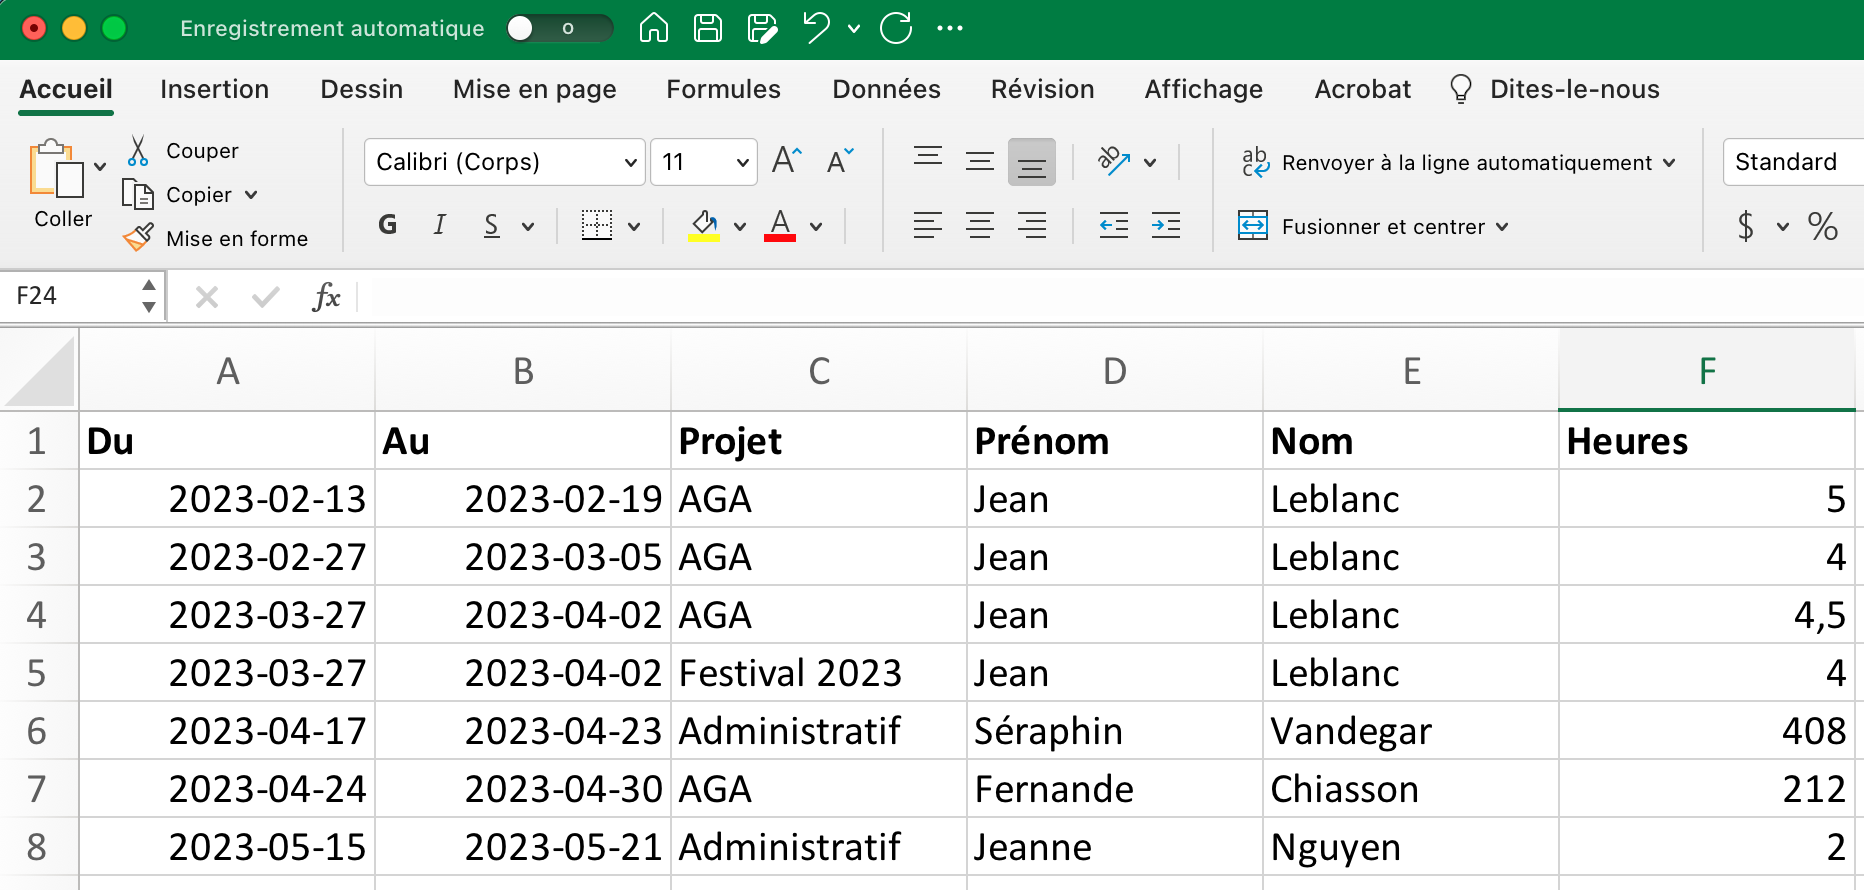Screen dimensions: 1864x890
Task: Click the Copier button
Action: [x=178, y=195]
